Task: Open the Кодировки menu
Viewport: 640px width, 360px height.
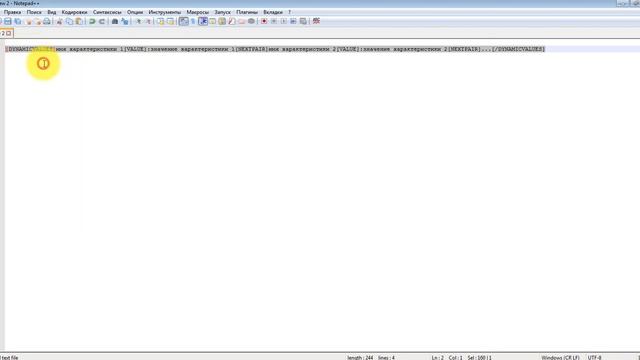Action: coord(75,12)
